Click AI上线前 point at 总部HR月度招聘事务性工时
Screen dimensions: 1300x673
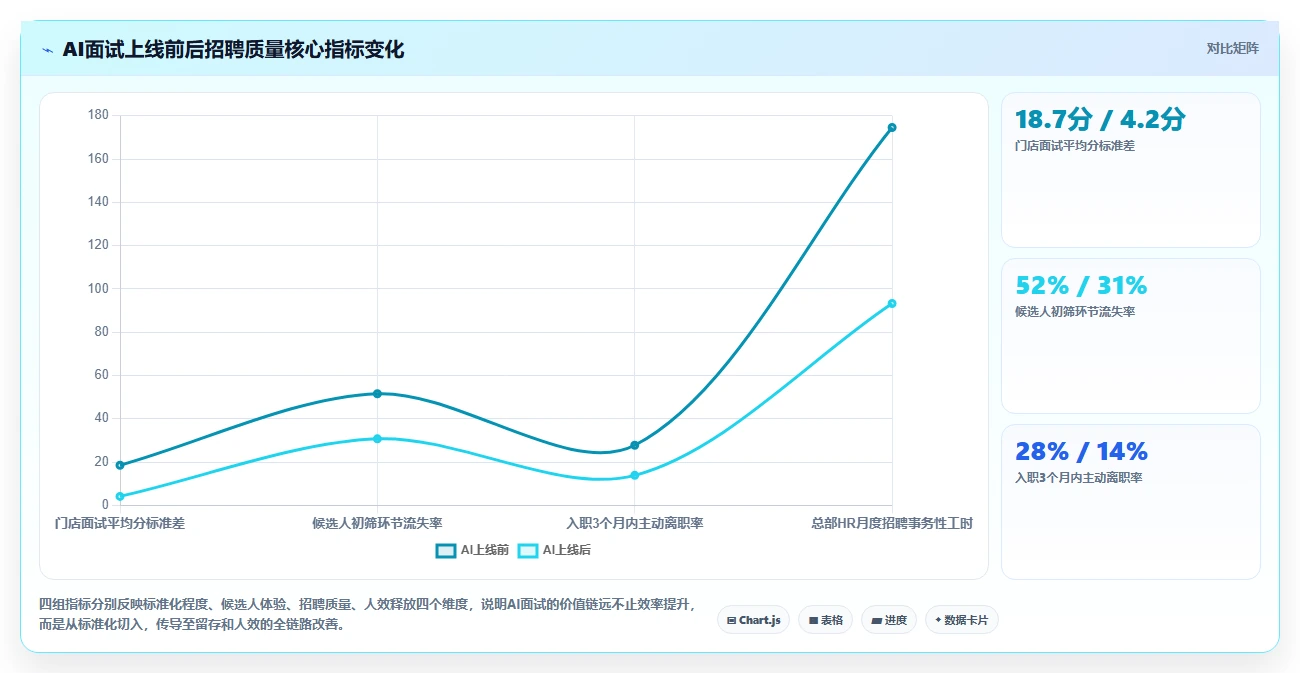click(x=892, y=127)
